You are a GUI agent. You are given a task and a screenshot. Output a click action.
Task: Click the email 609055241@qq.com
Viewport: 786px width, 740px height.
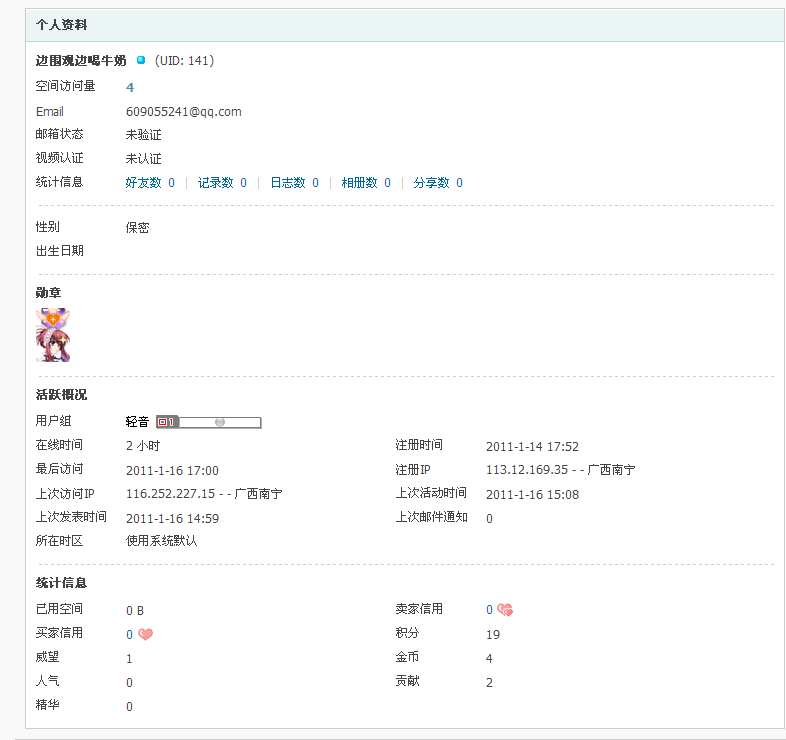[183, 111]
